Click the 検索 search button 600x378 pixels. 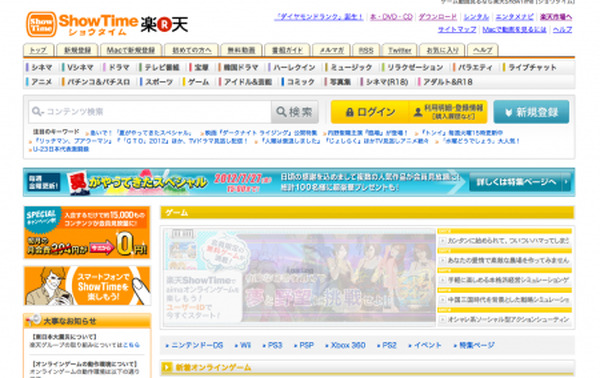pos(295,112)
